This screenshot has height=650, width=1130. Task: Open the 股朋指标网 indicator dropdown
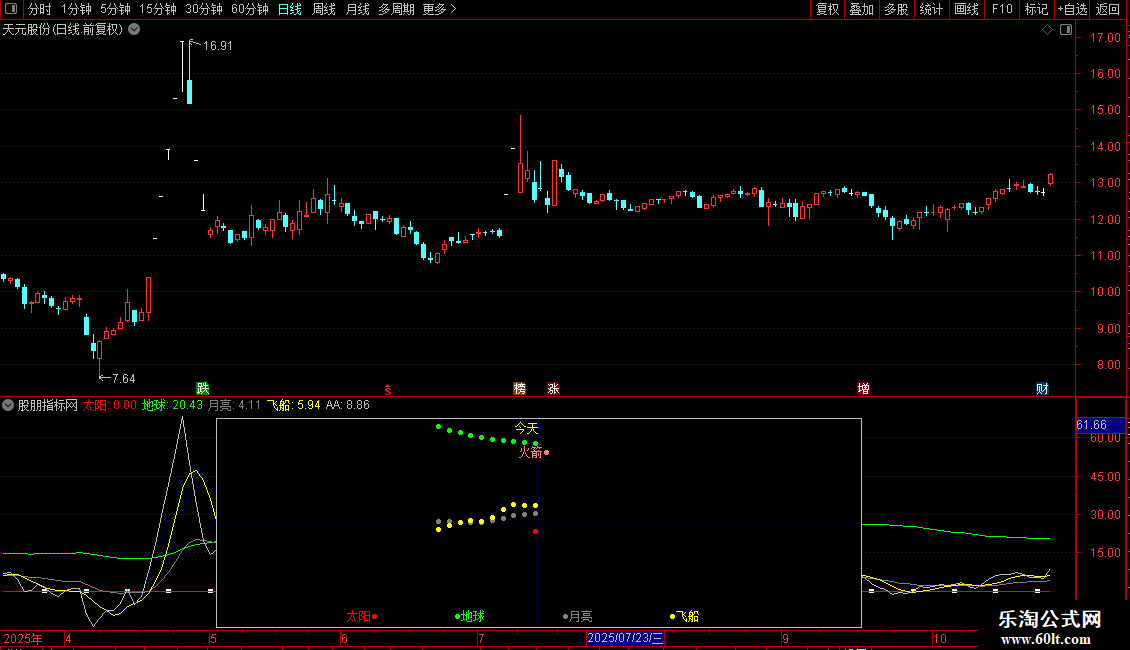[x=8, y=405]
